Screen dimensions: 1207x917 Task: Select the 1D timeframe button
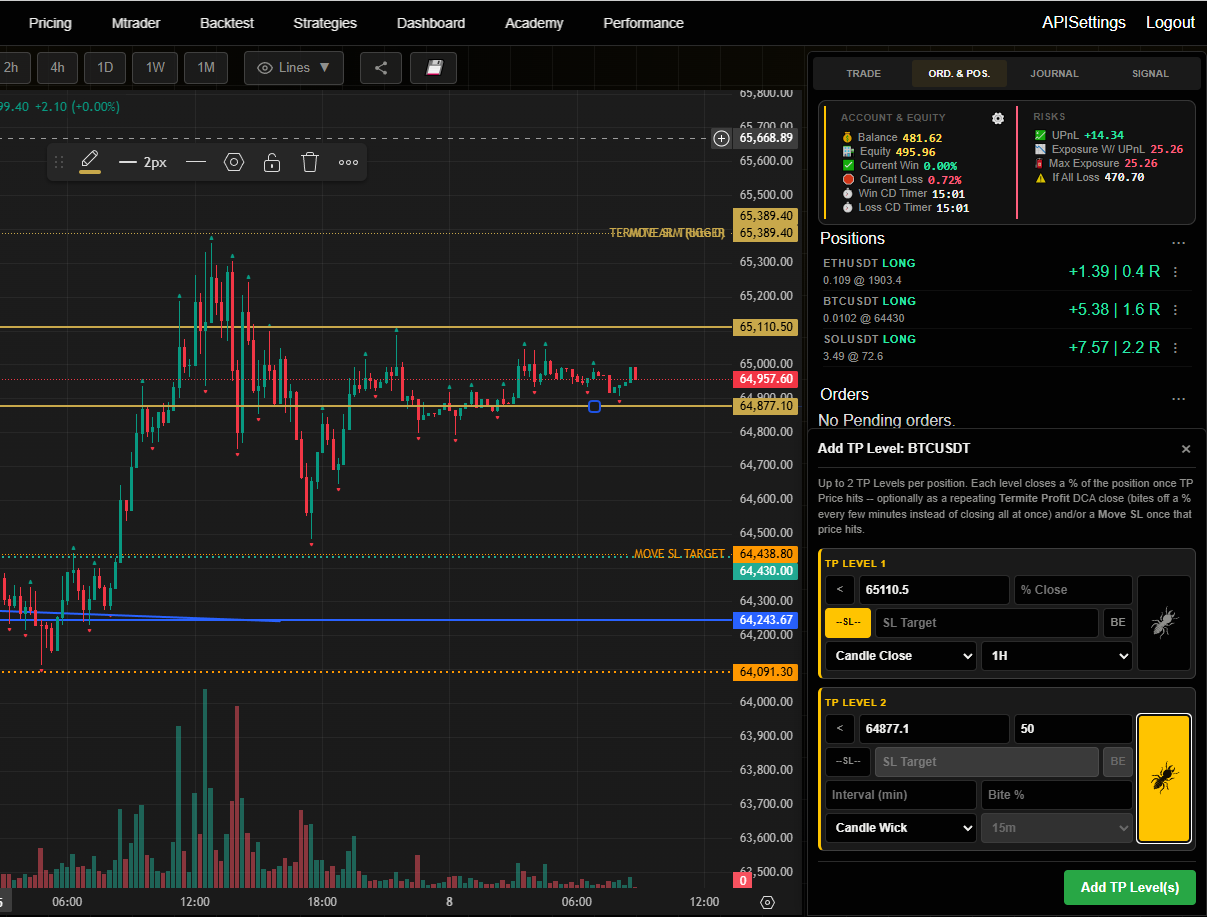(x=105, y=68)
